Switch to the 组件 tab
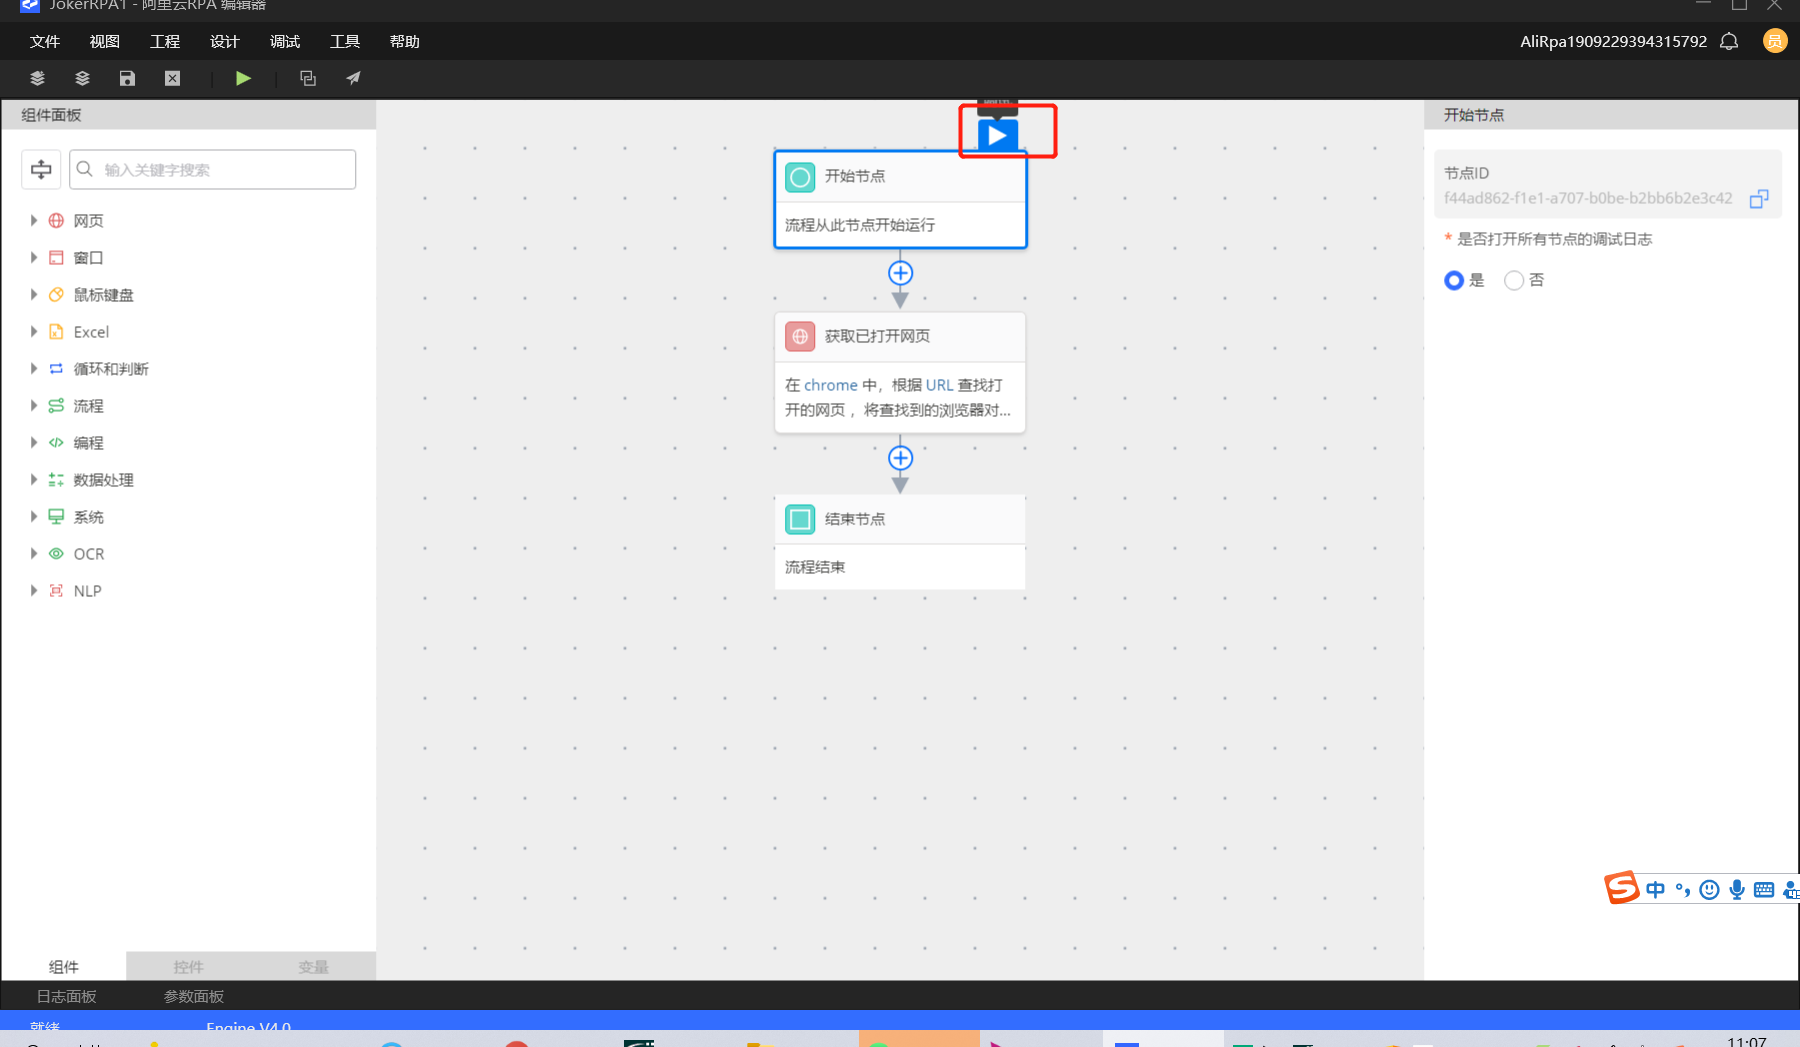Image resolution: width=1800 pixels, height=1047 pixels. pos(64,966)
